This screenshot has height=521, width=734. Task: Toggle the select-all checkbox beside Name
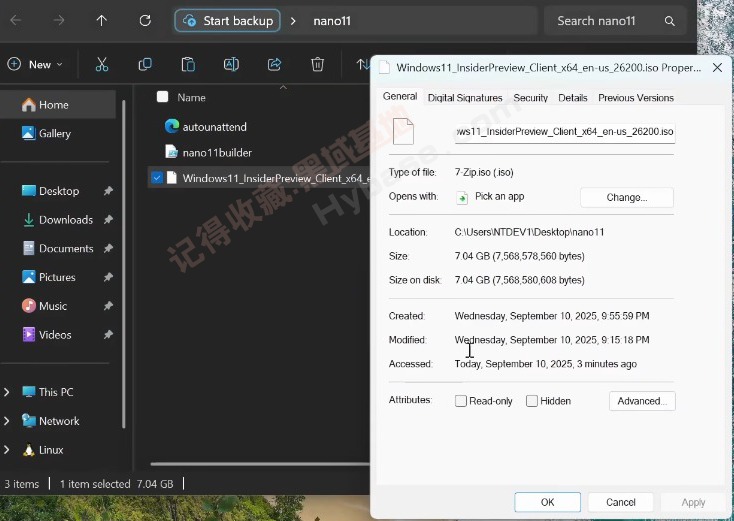(162, 97)
